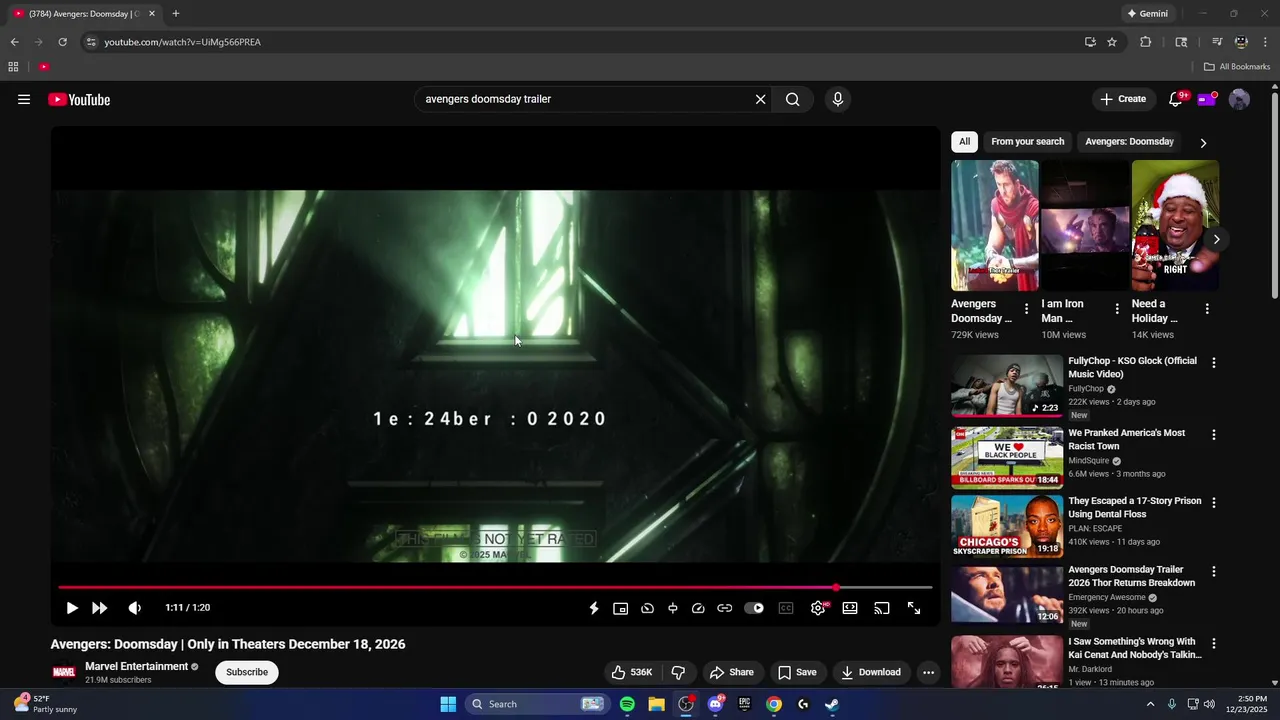
Task: Open options for I am Iron Man Short
Action: point(1117,309)
